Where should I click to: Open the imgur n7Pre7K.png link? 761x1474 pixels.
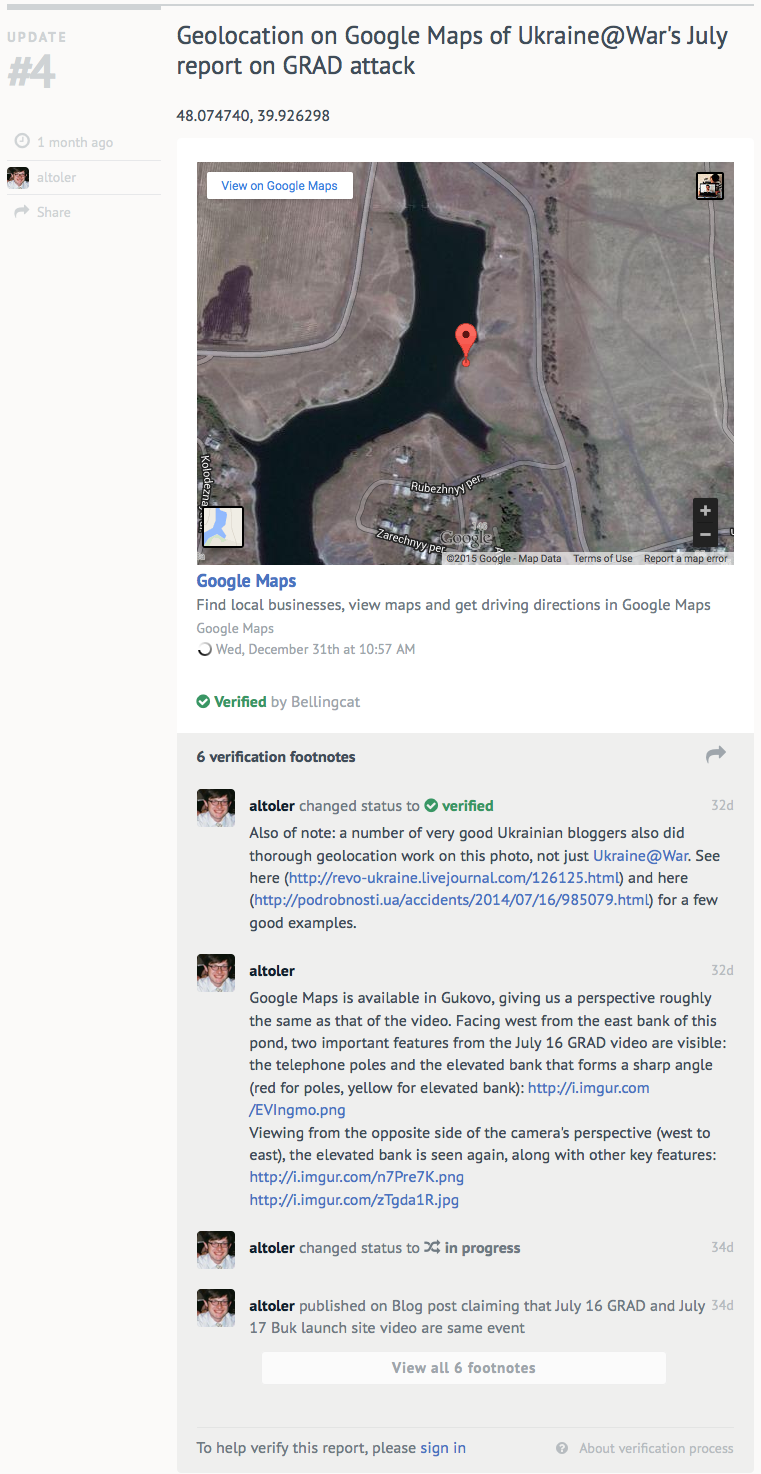click(357, 1177)
